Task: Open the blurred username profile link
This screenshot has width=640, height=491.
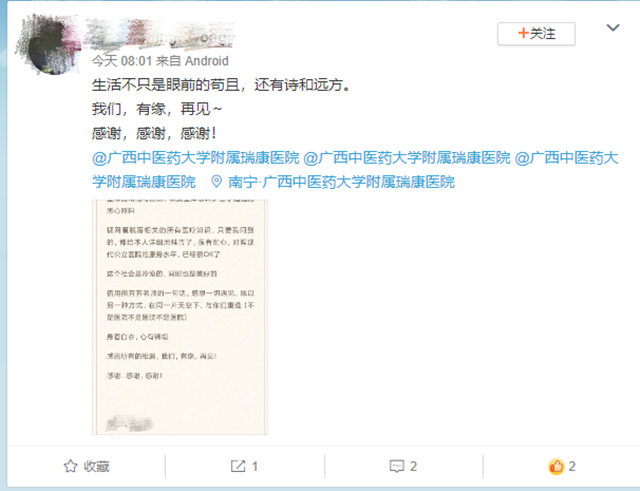Action: pyautogui.click(x=159, y=34)
